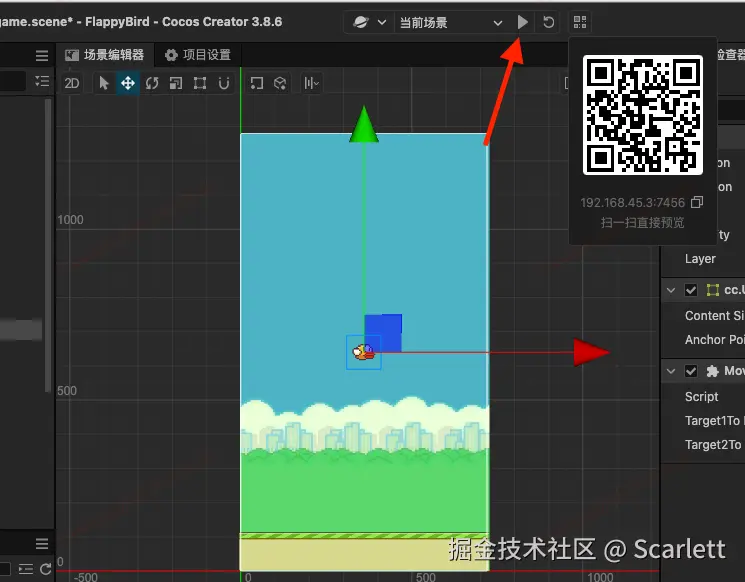
Task: Click the Anchor Point property label
Action: (715, 340)
